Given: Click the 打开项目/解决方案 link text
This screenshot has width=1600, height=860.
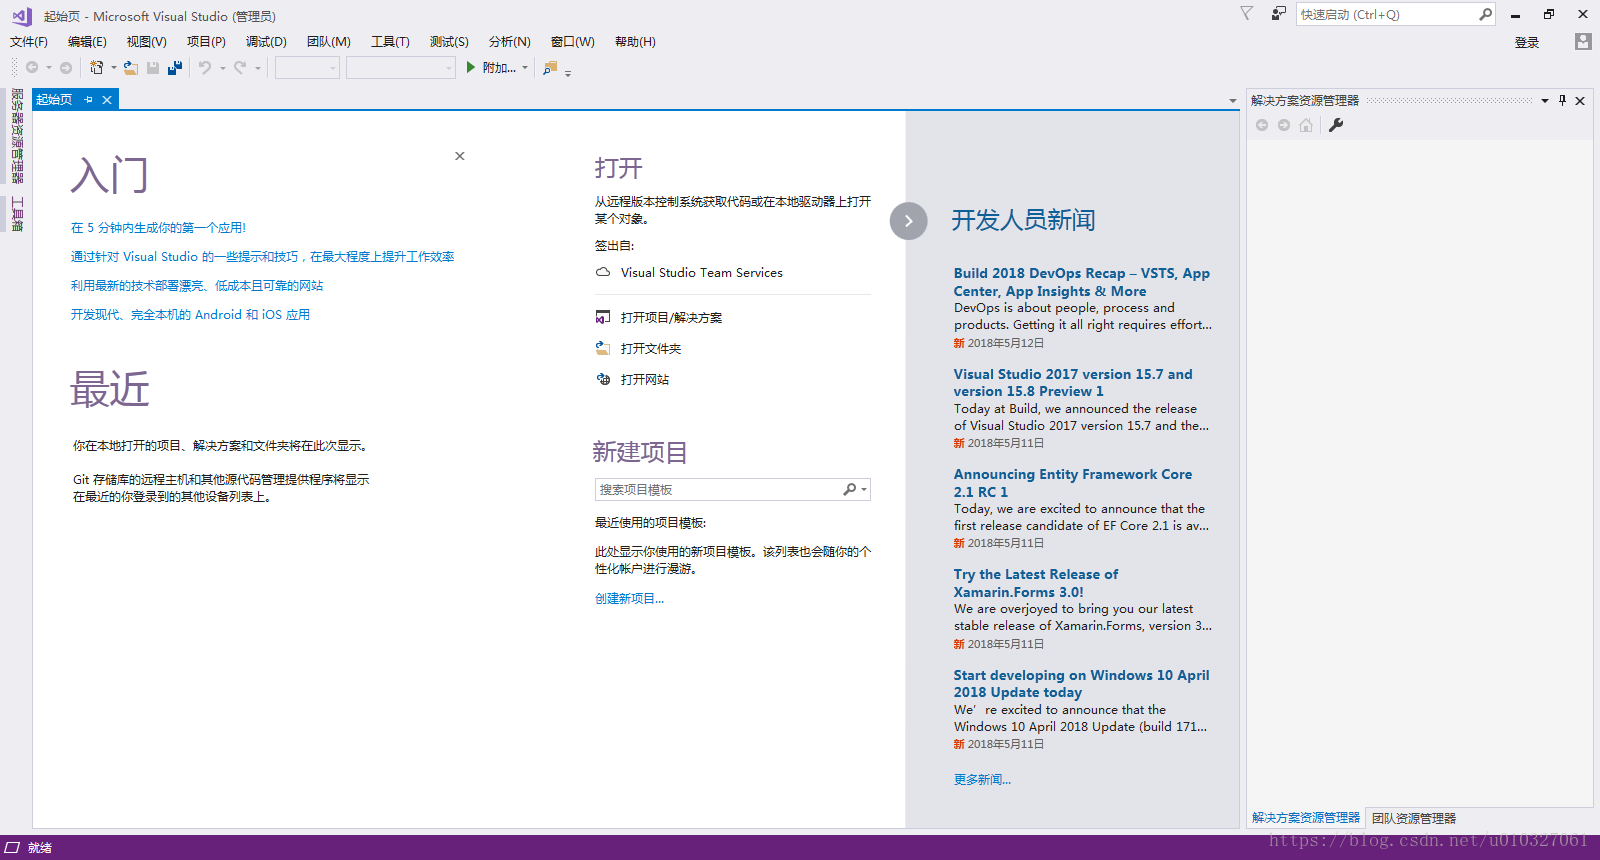Looking at the screenshot, I should click(671, 317).
